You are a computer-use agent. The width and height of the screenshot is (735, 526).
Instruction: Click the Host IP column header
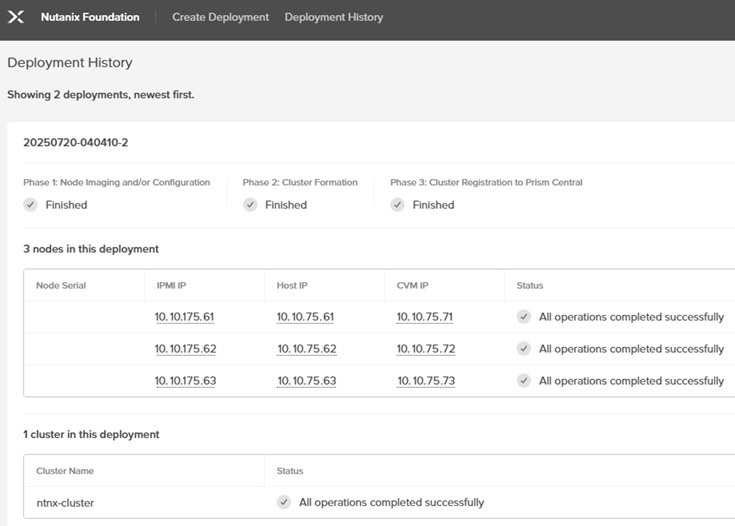(x=292, y=286)
